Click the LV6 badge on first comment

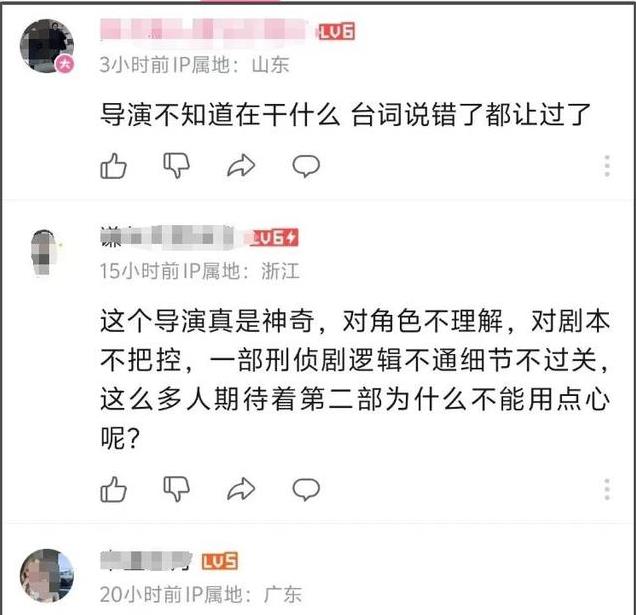tap(336, 31)
